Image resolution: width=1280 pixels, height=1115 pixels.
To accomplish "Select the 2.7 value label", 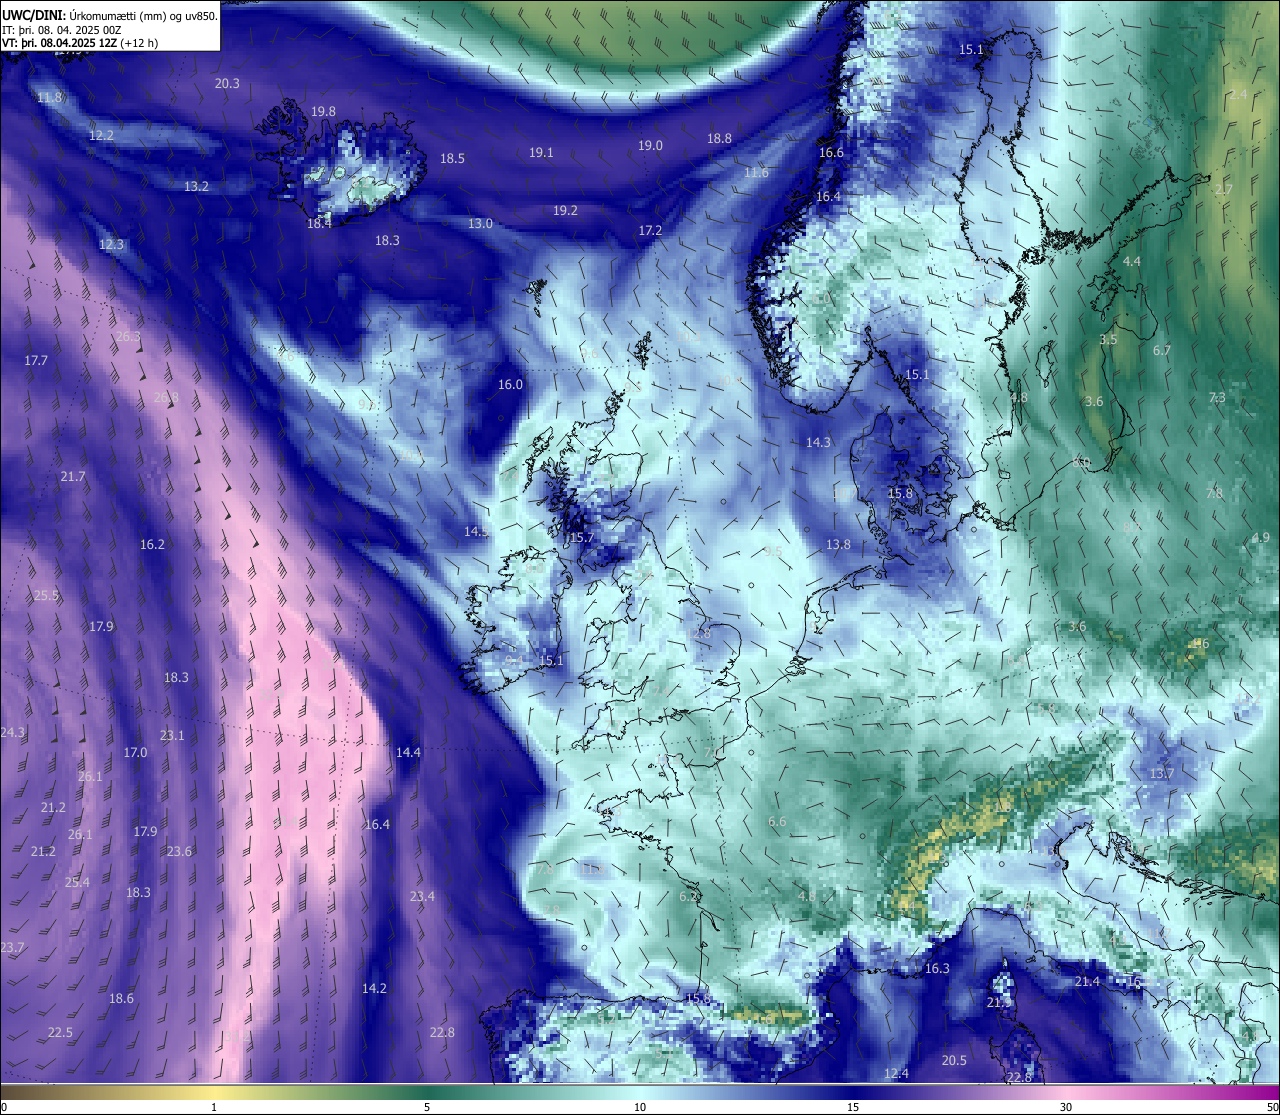I will click(x=1223, y=190).
